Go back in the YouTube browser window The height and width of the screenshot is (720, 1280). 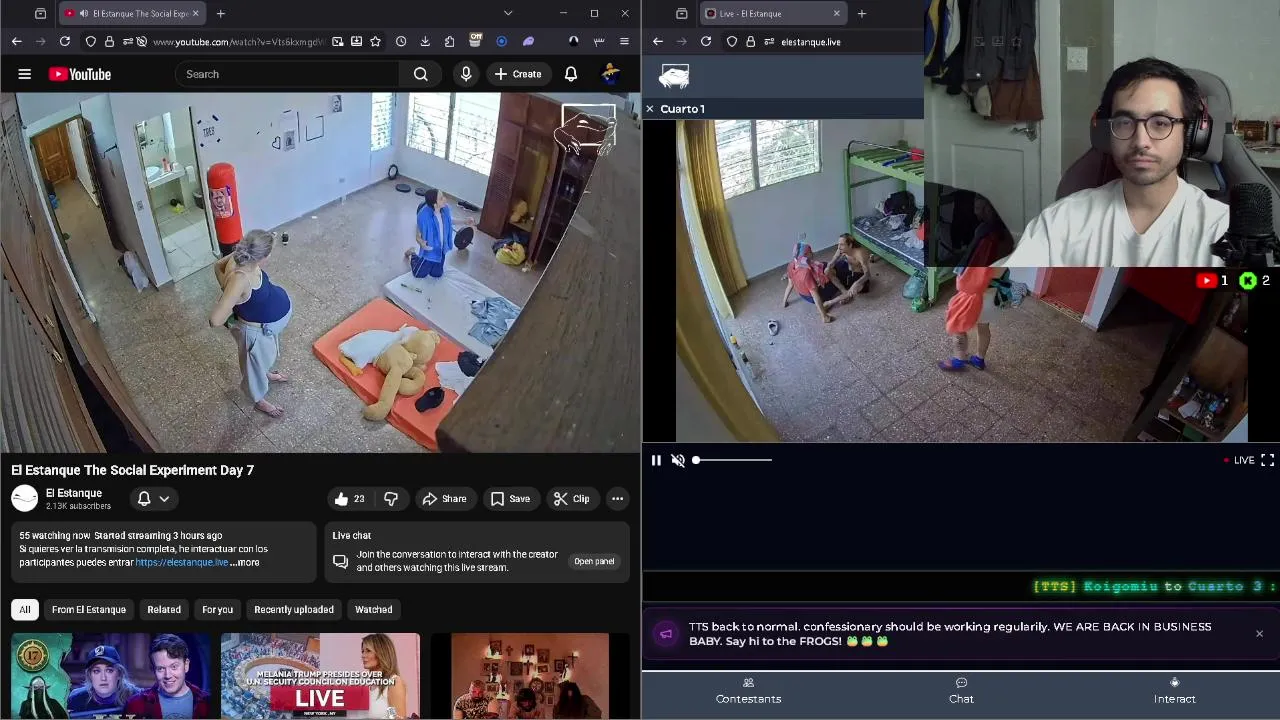(17, 41)
